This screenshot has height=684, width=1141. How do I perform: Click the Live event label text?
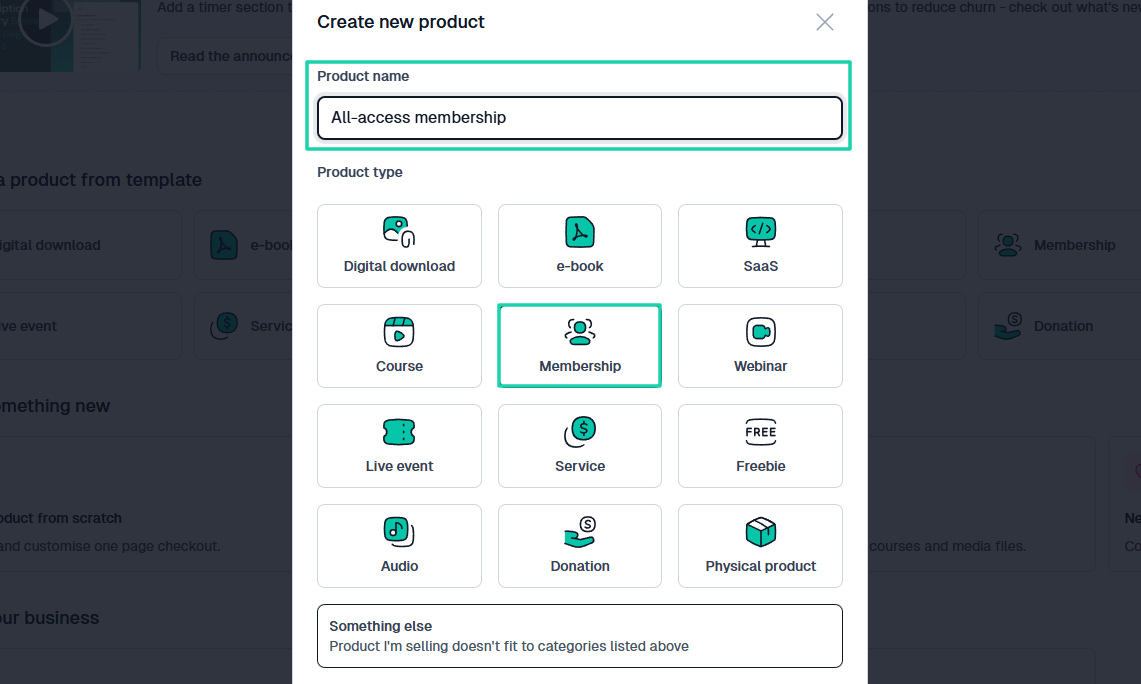pos(399,466)
